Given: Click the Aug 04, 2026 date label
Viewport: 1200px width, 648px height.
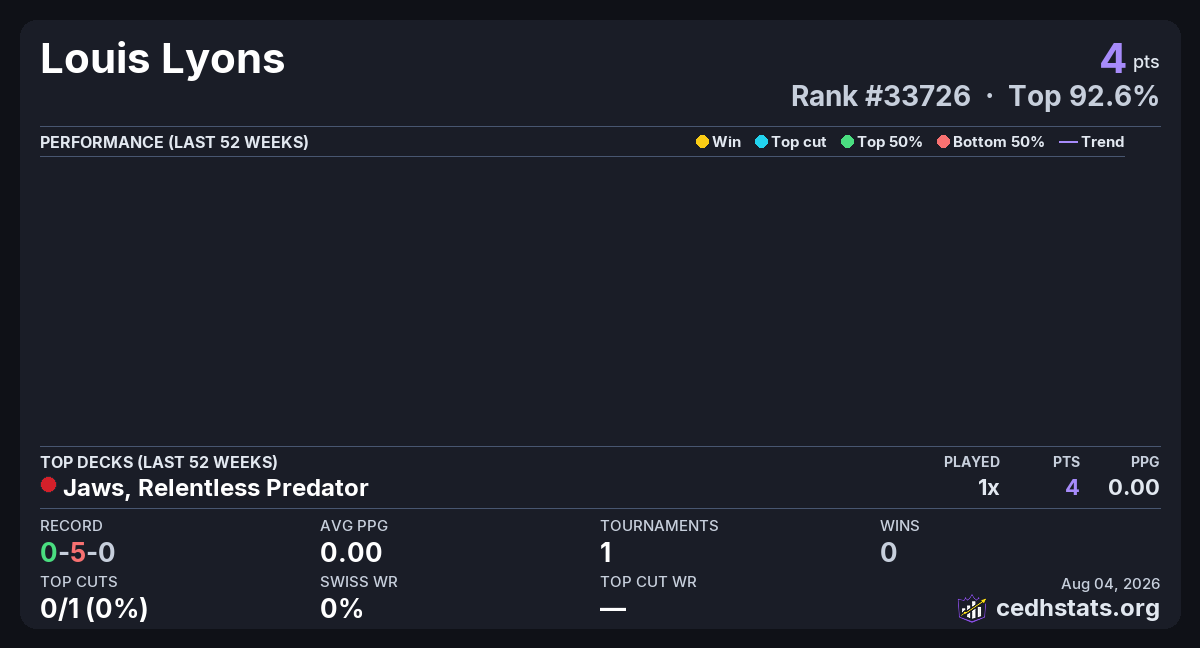Looking at the screenshot, I should click(x=1110, y=584).
